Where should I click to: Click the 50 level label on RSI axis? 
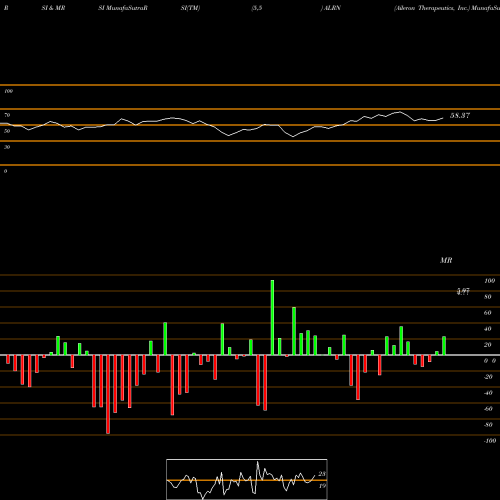7,131
